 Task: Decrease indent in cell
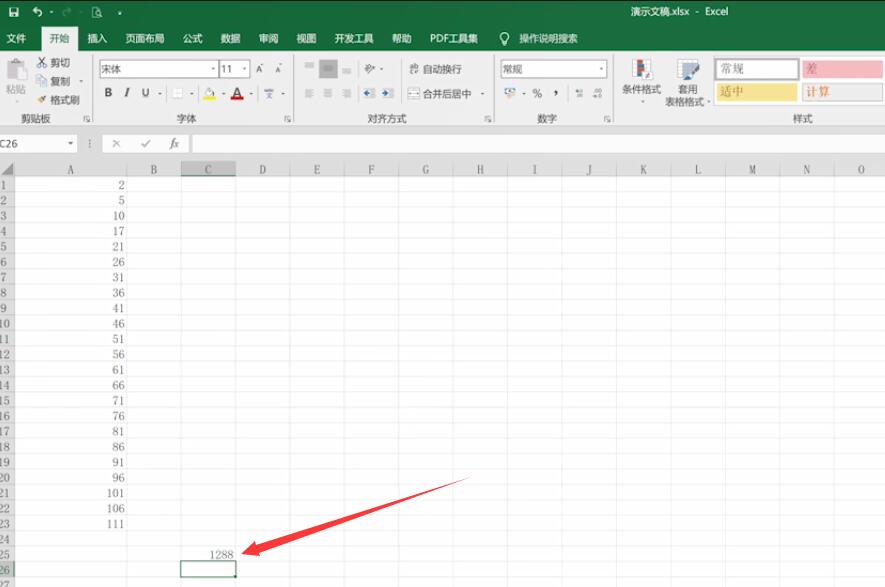point(369,93)
